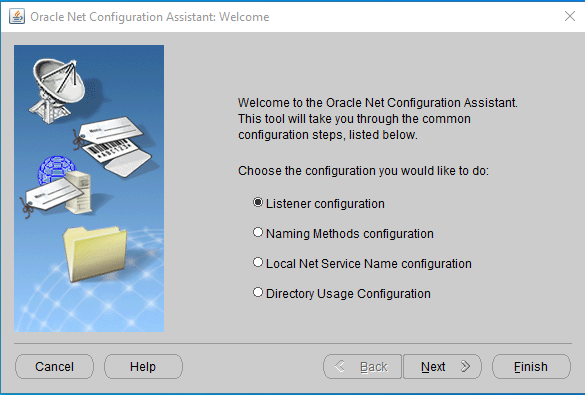Image resolution: width=585 pixels, height=395 pixels.
Task: Click the yellow folder graphic
Action: click(95, 253)
